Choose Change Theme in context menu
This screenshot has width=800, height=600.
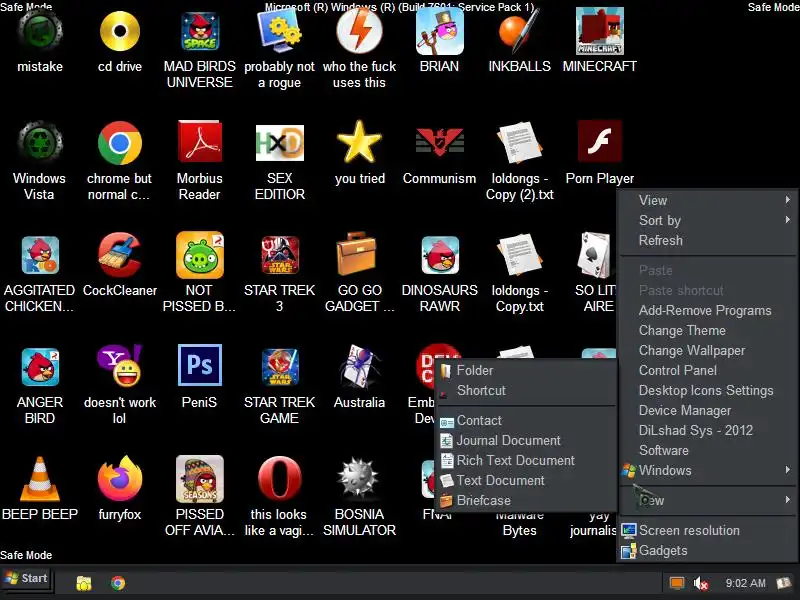point(707,330)
